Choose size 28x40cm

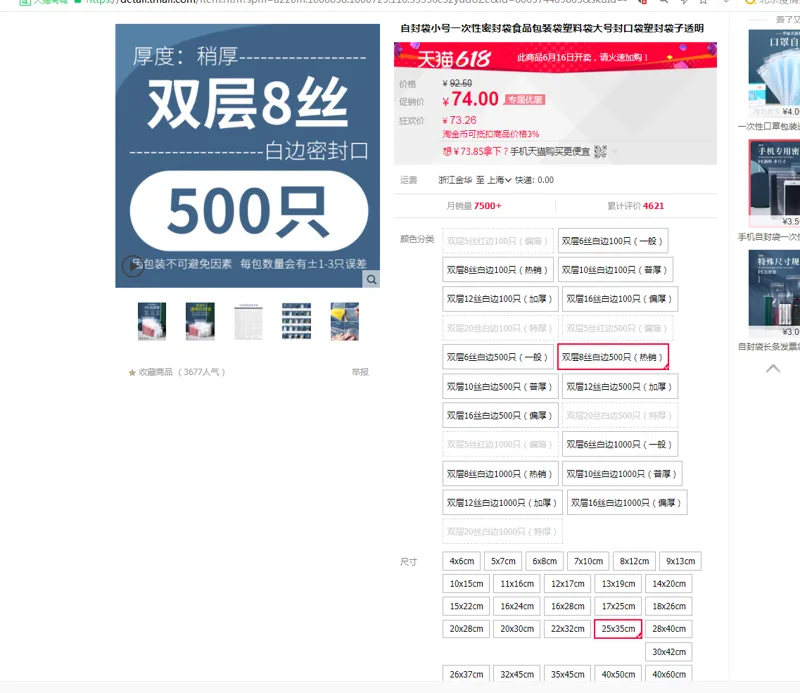click(669, 629)
